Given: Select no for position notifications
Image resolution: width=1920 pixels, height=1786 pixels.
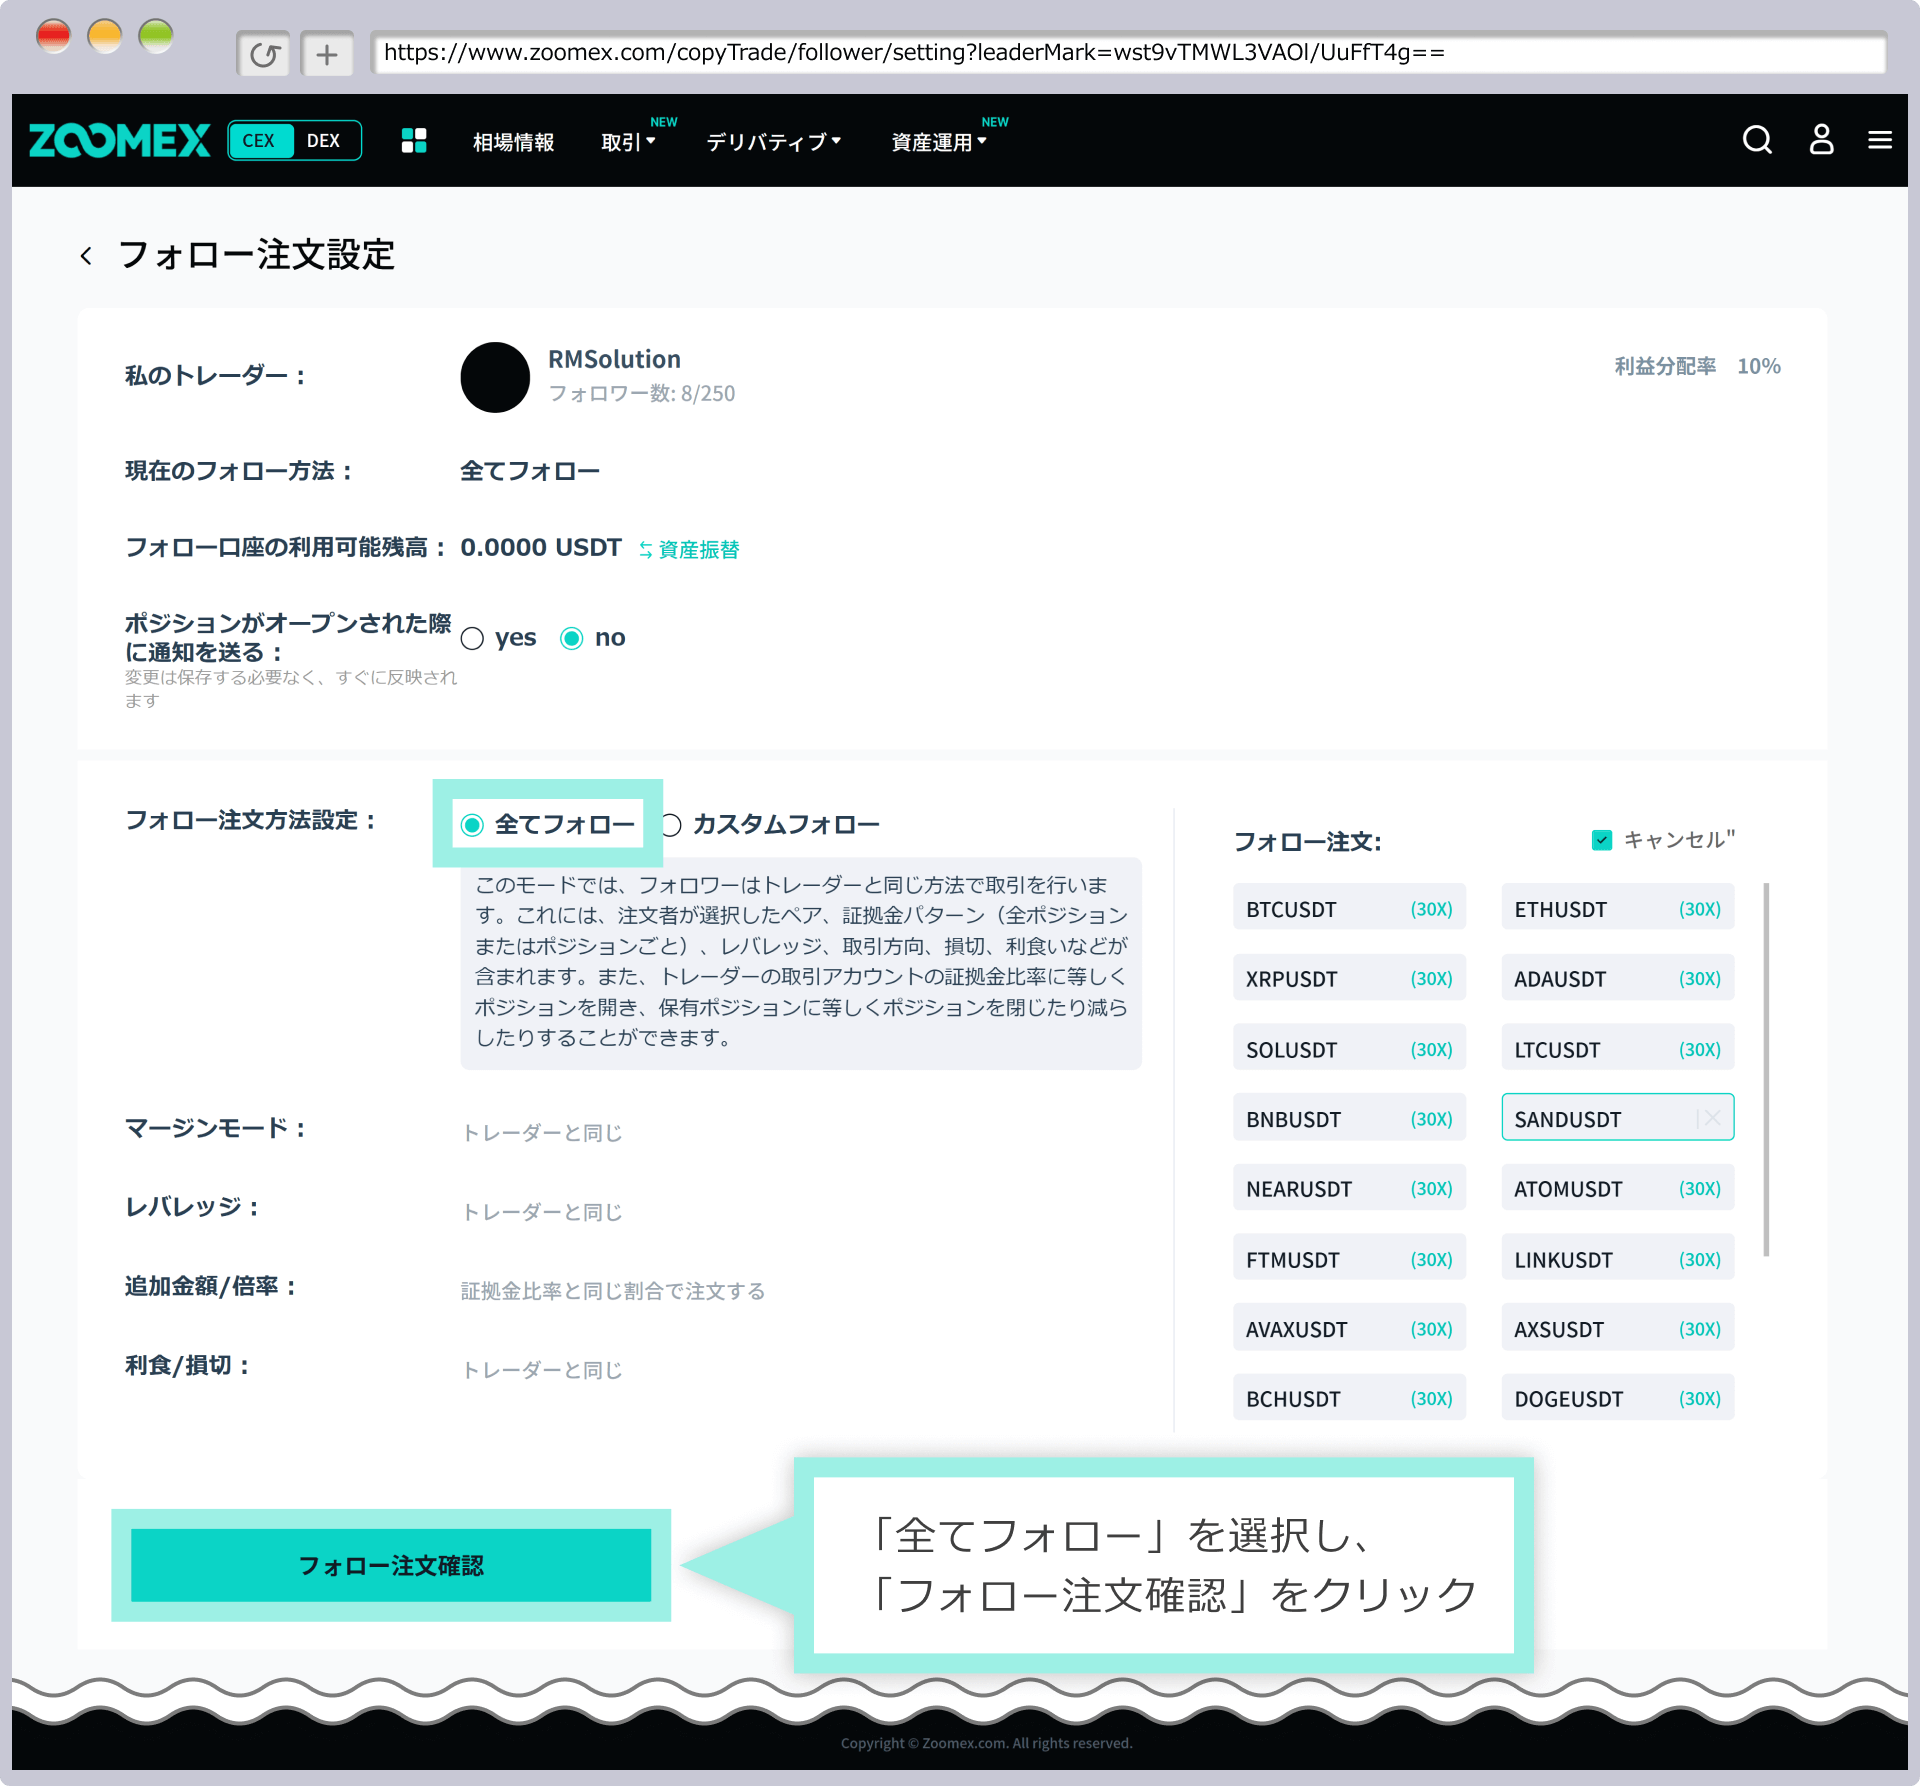Looking at the screenshot, I should click(571, 638).
